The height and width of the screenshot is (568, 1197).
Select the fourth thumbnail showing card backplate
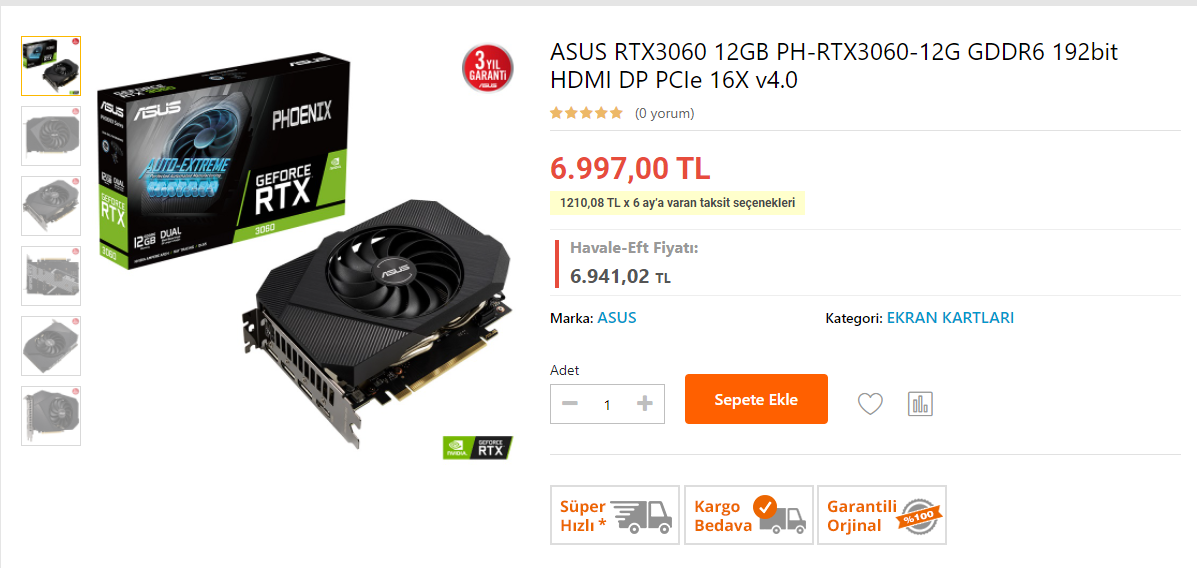click(x=51, y=276)
